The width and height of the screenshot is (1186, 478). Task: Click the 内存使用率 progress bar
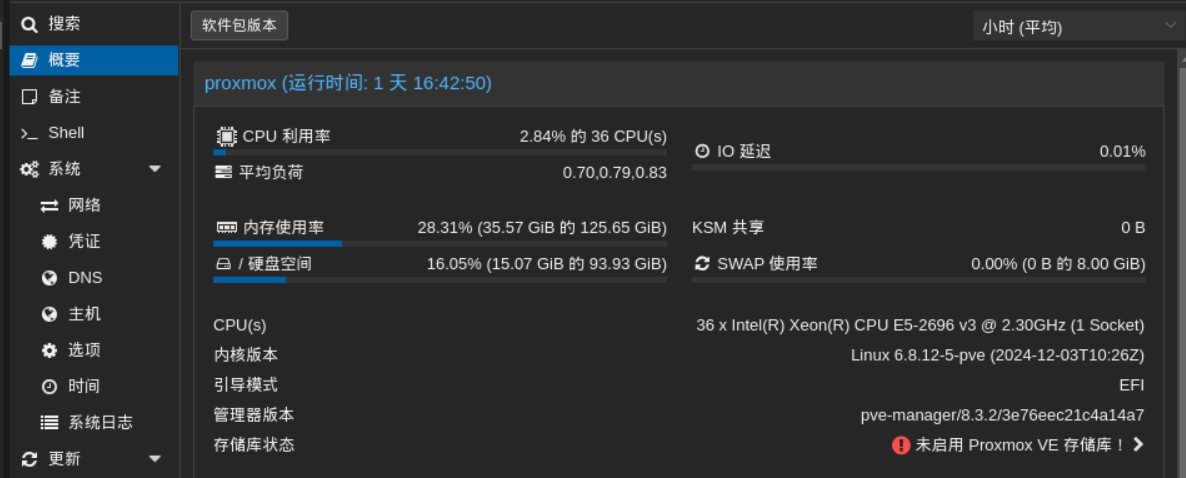439,244
